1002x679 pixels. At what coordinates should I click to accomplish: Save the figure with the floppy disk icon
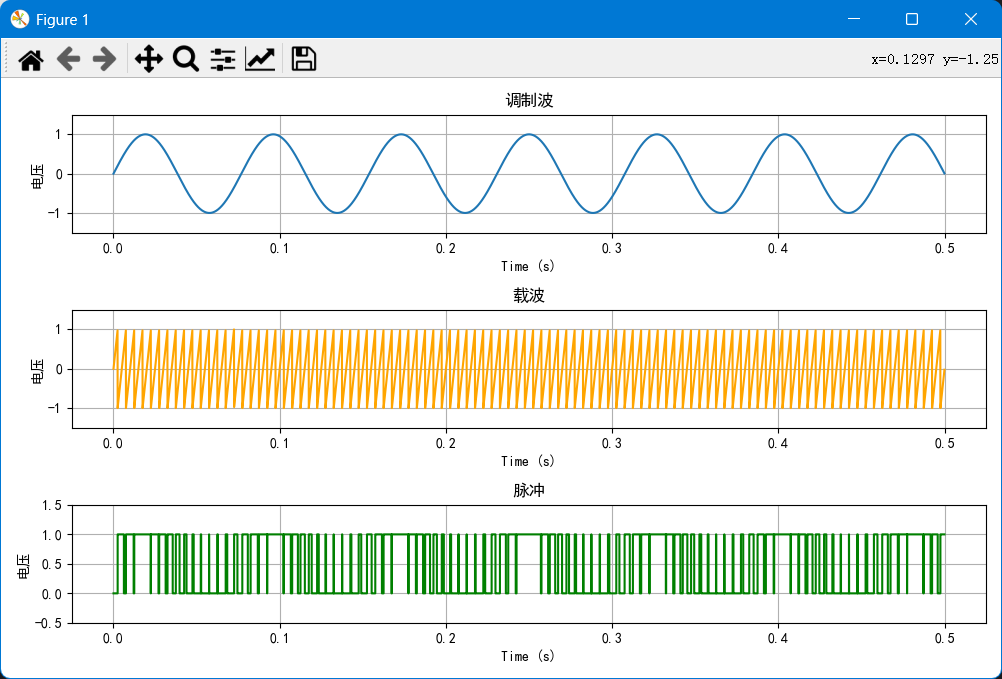click(304, 59)
